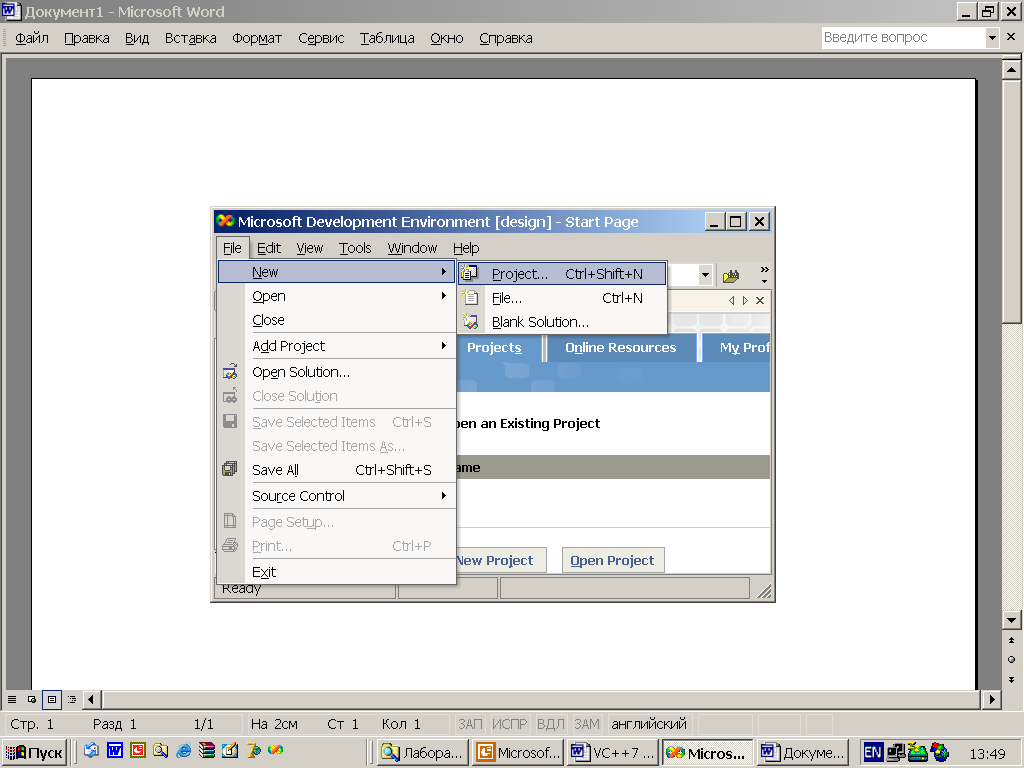Image resolution: width=1024 pixels, height=768 pixels.
Task: Open PowerPoint from quick launch
Action: tap(138, 750)
